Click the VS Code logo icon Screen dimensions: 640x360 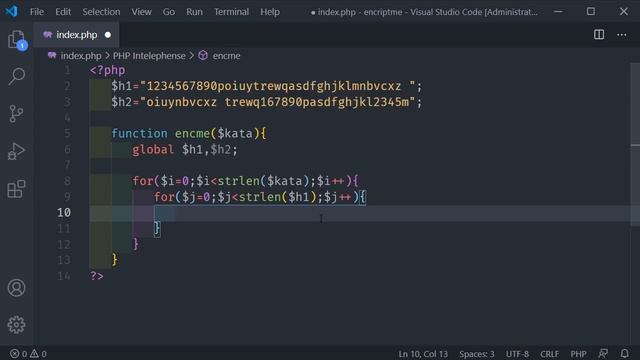pyautogui.click(x=11, y=11)
